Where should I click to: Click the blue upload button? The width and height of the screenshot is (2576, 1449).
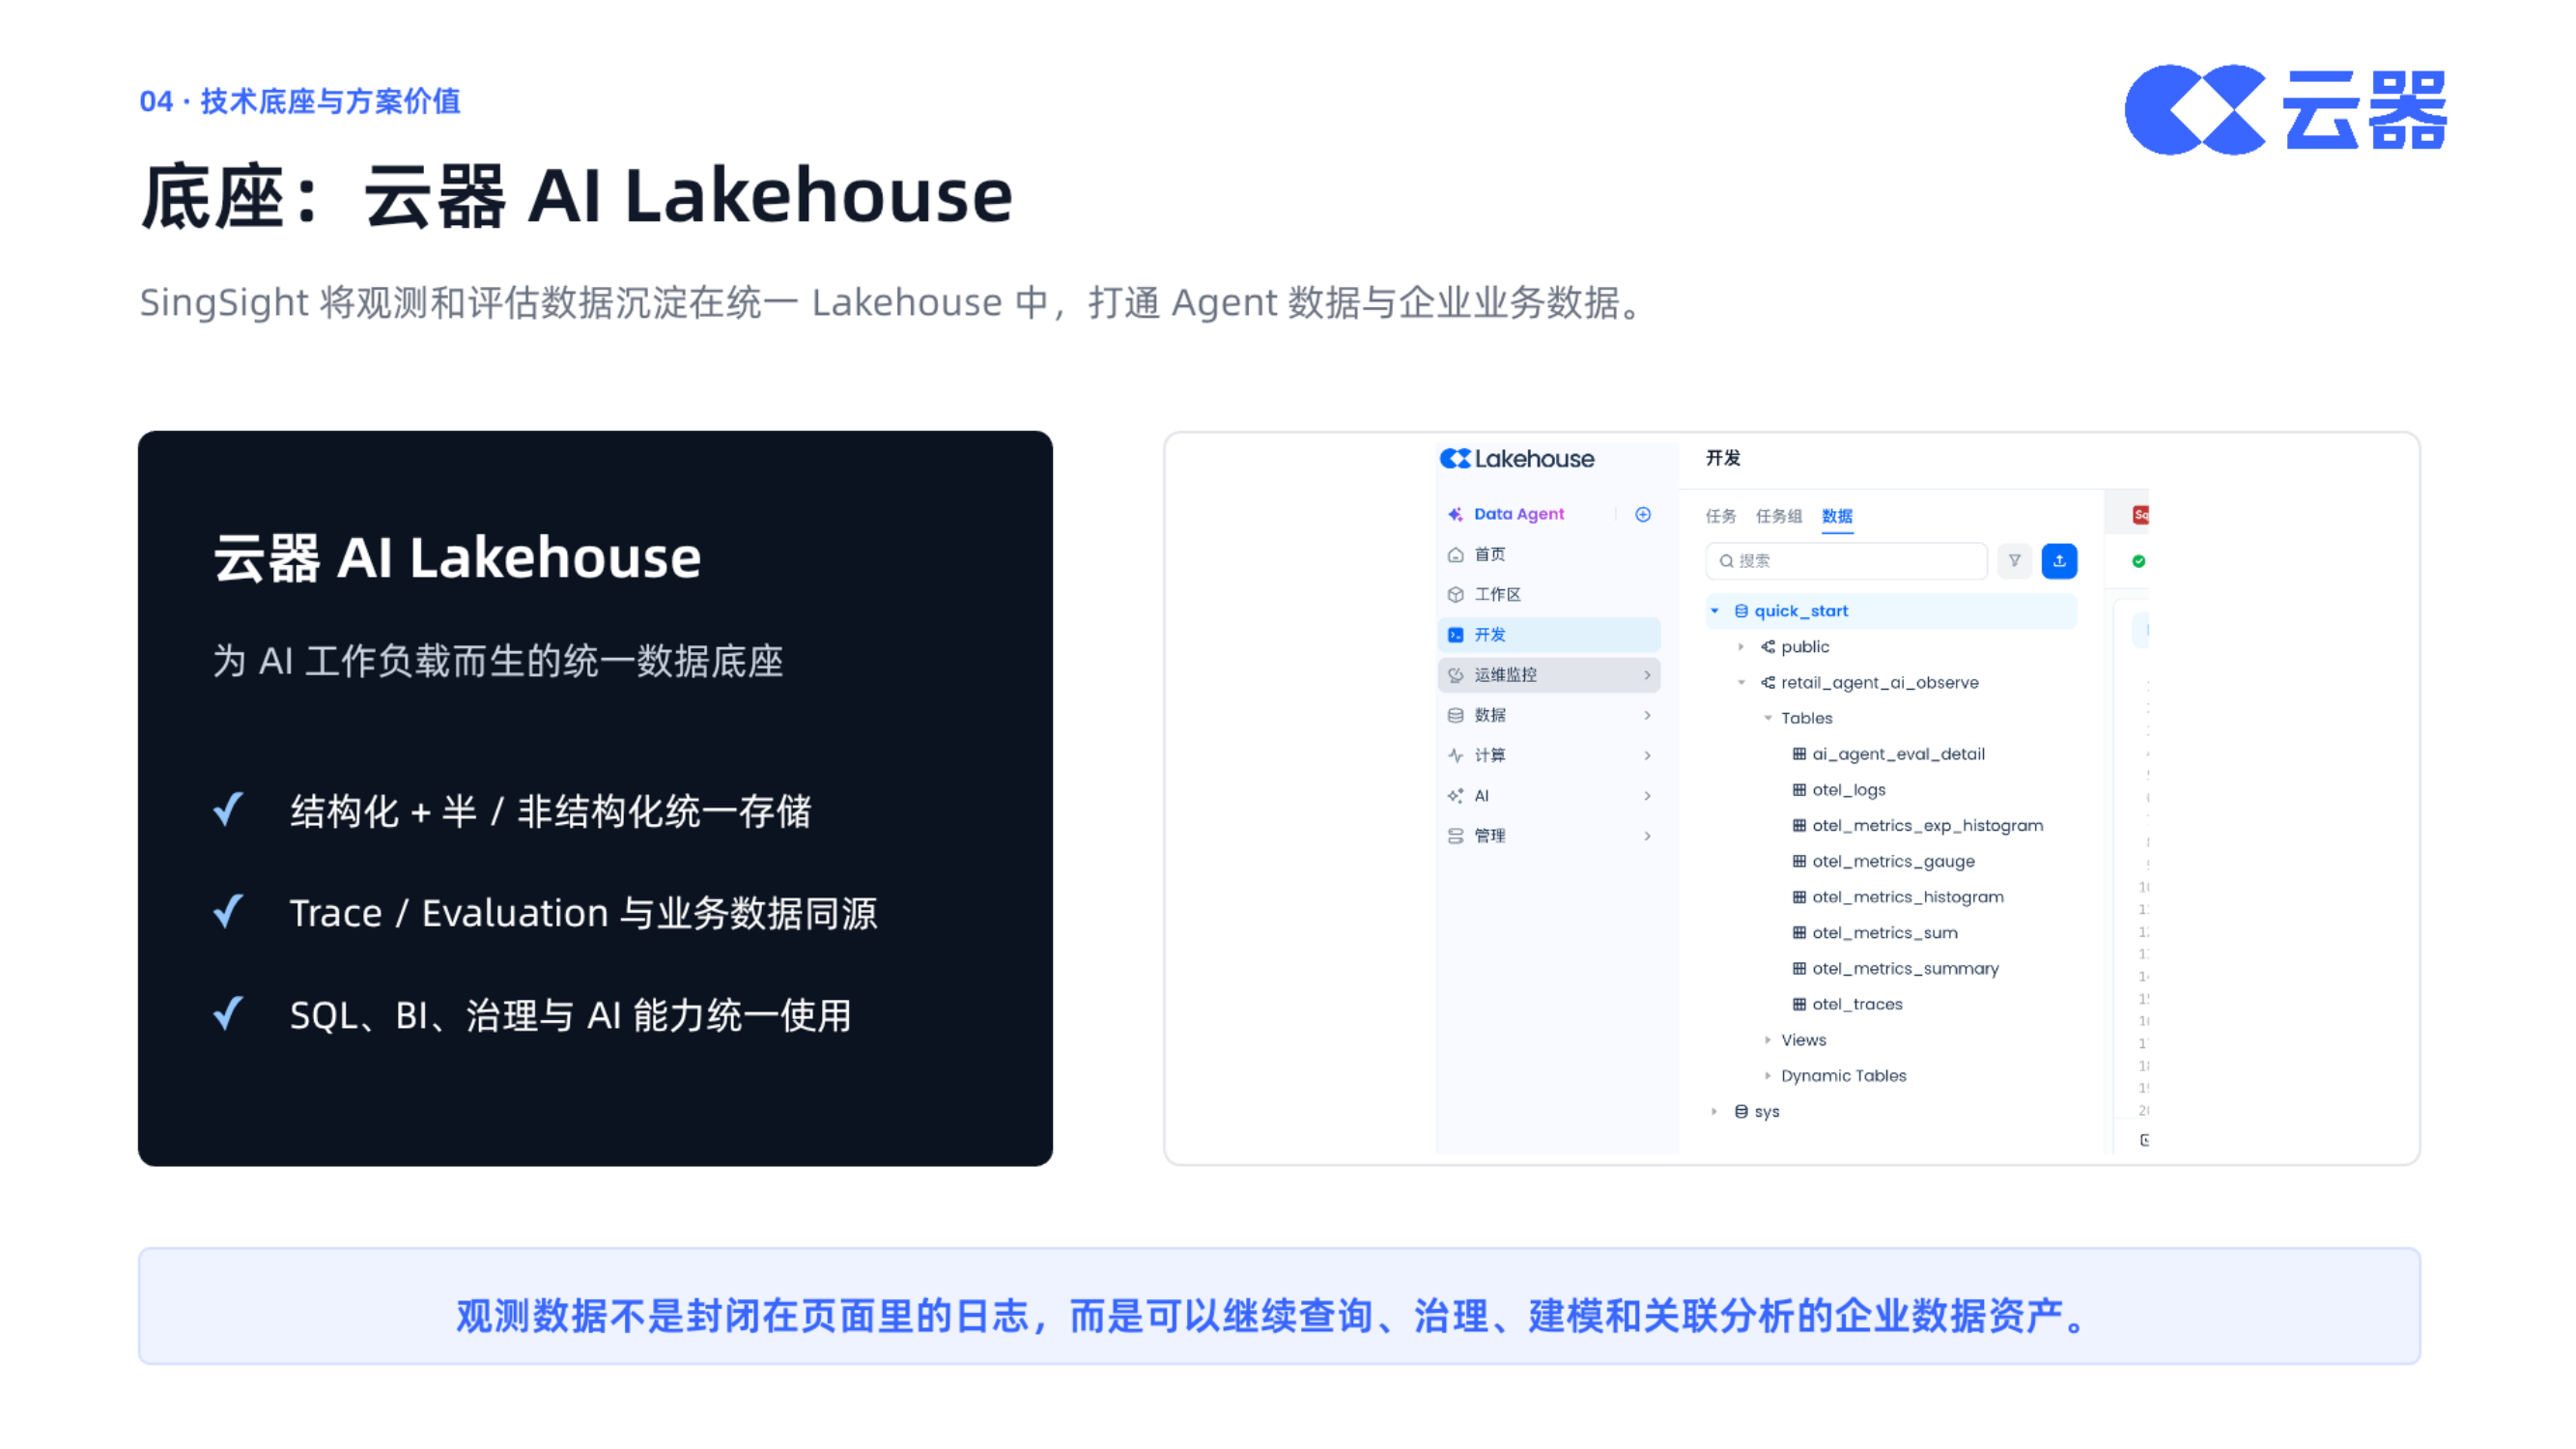tap(2059, 561)
